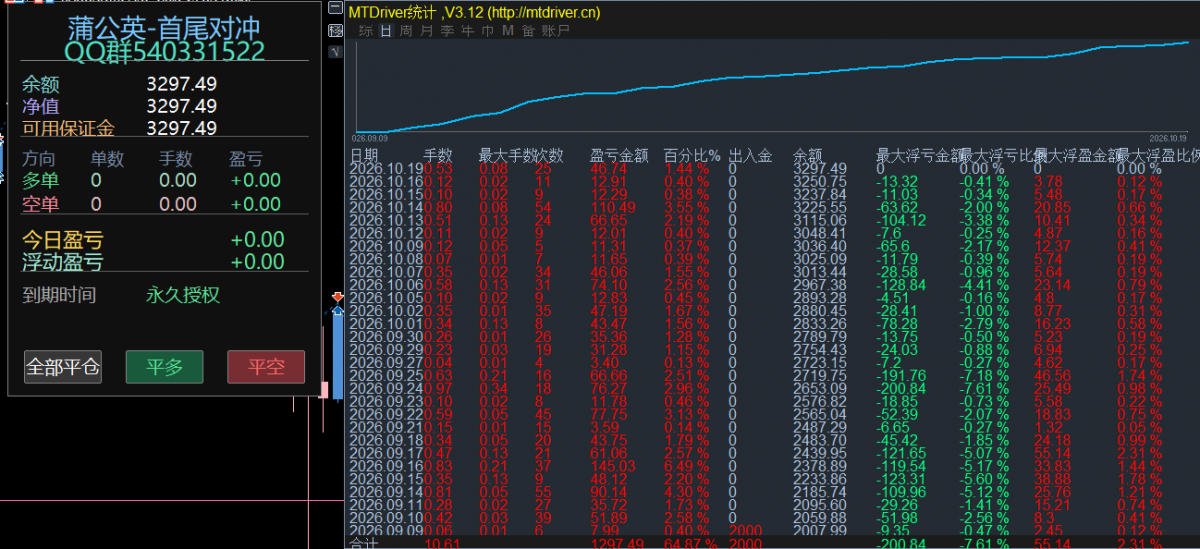This screenshot has width=1200, height=549.
Task: Open the 账户 account tab
Action: tap(556, 31)
